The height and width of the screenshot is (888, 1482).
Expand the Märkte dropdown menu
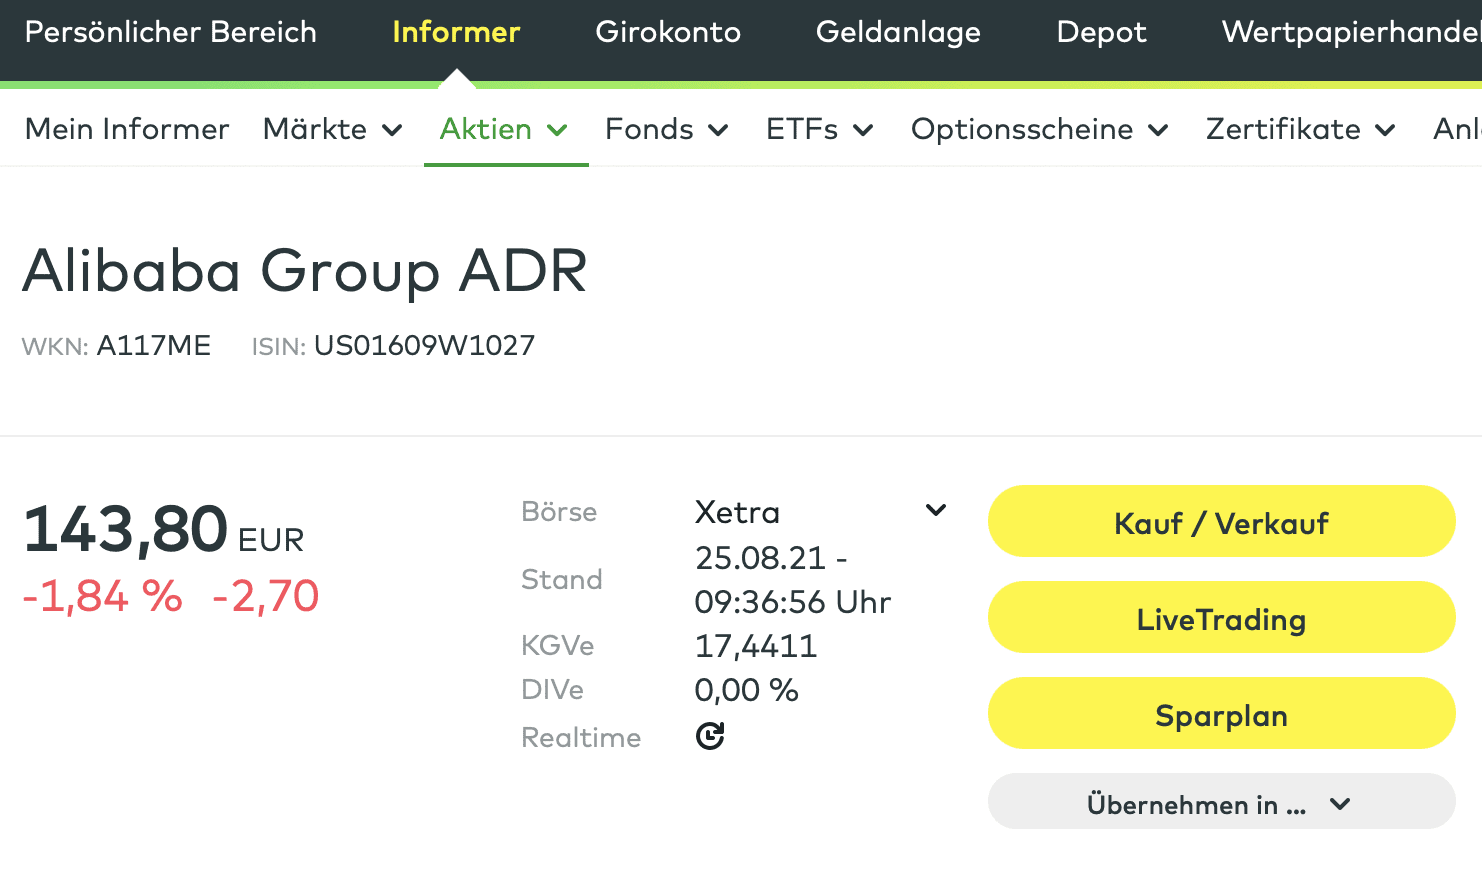(x=333, y=128)
